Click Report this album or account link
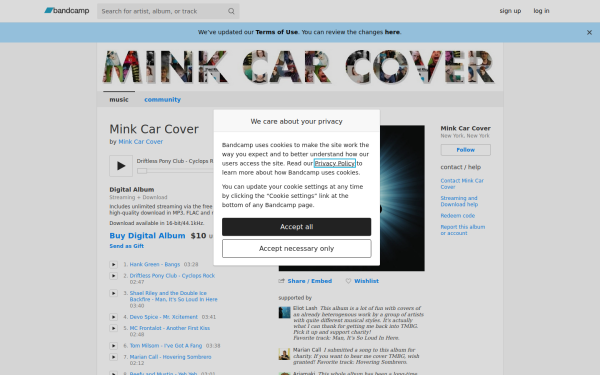 point(463,230)
